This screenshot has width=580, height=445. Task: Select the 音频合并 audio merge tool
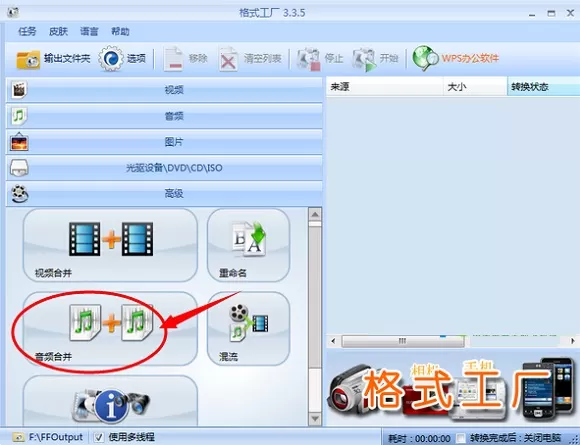click(110, 328)
